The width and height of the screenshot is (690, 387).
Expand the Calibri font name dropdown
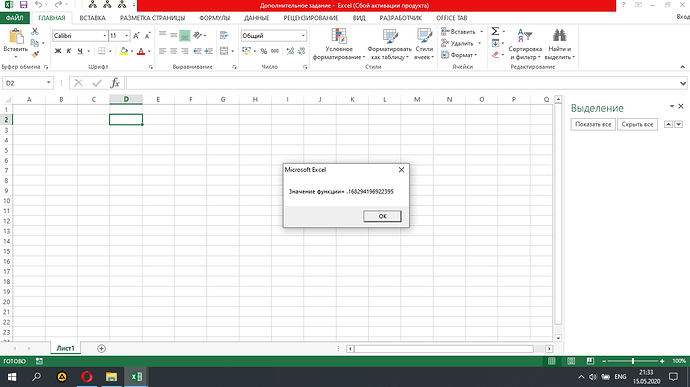[x=105, y=36]
